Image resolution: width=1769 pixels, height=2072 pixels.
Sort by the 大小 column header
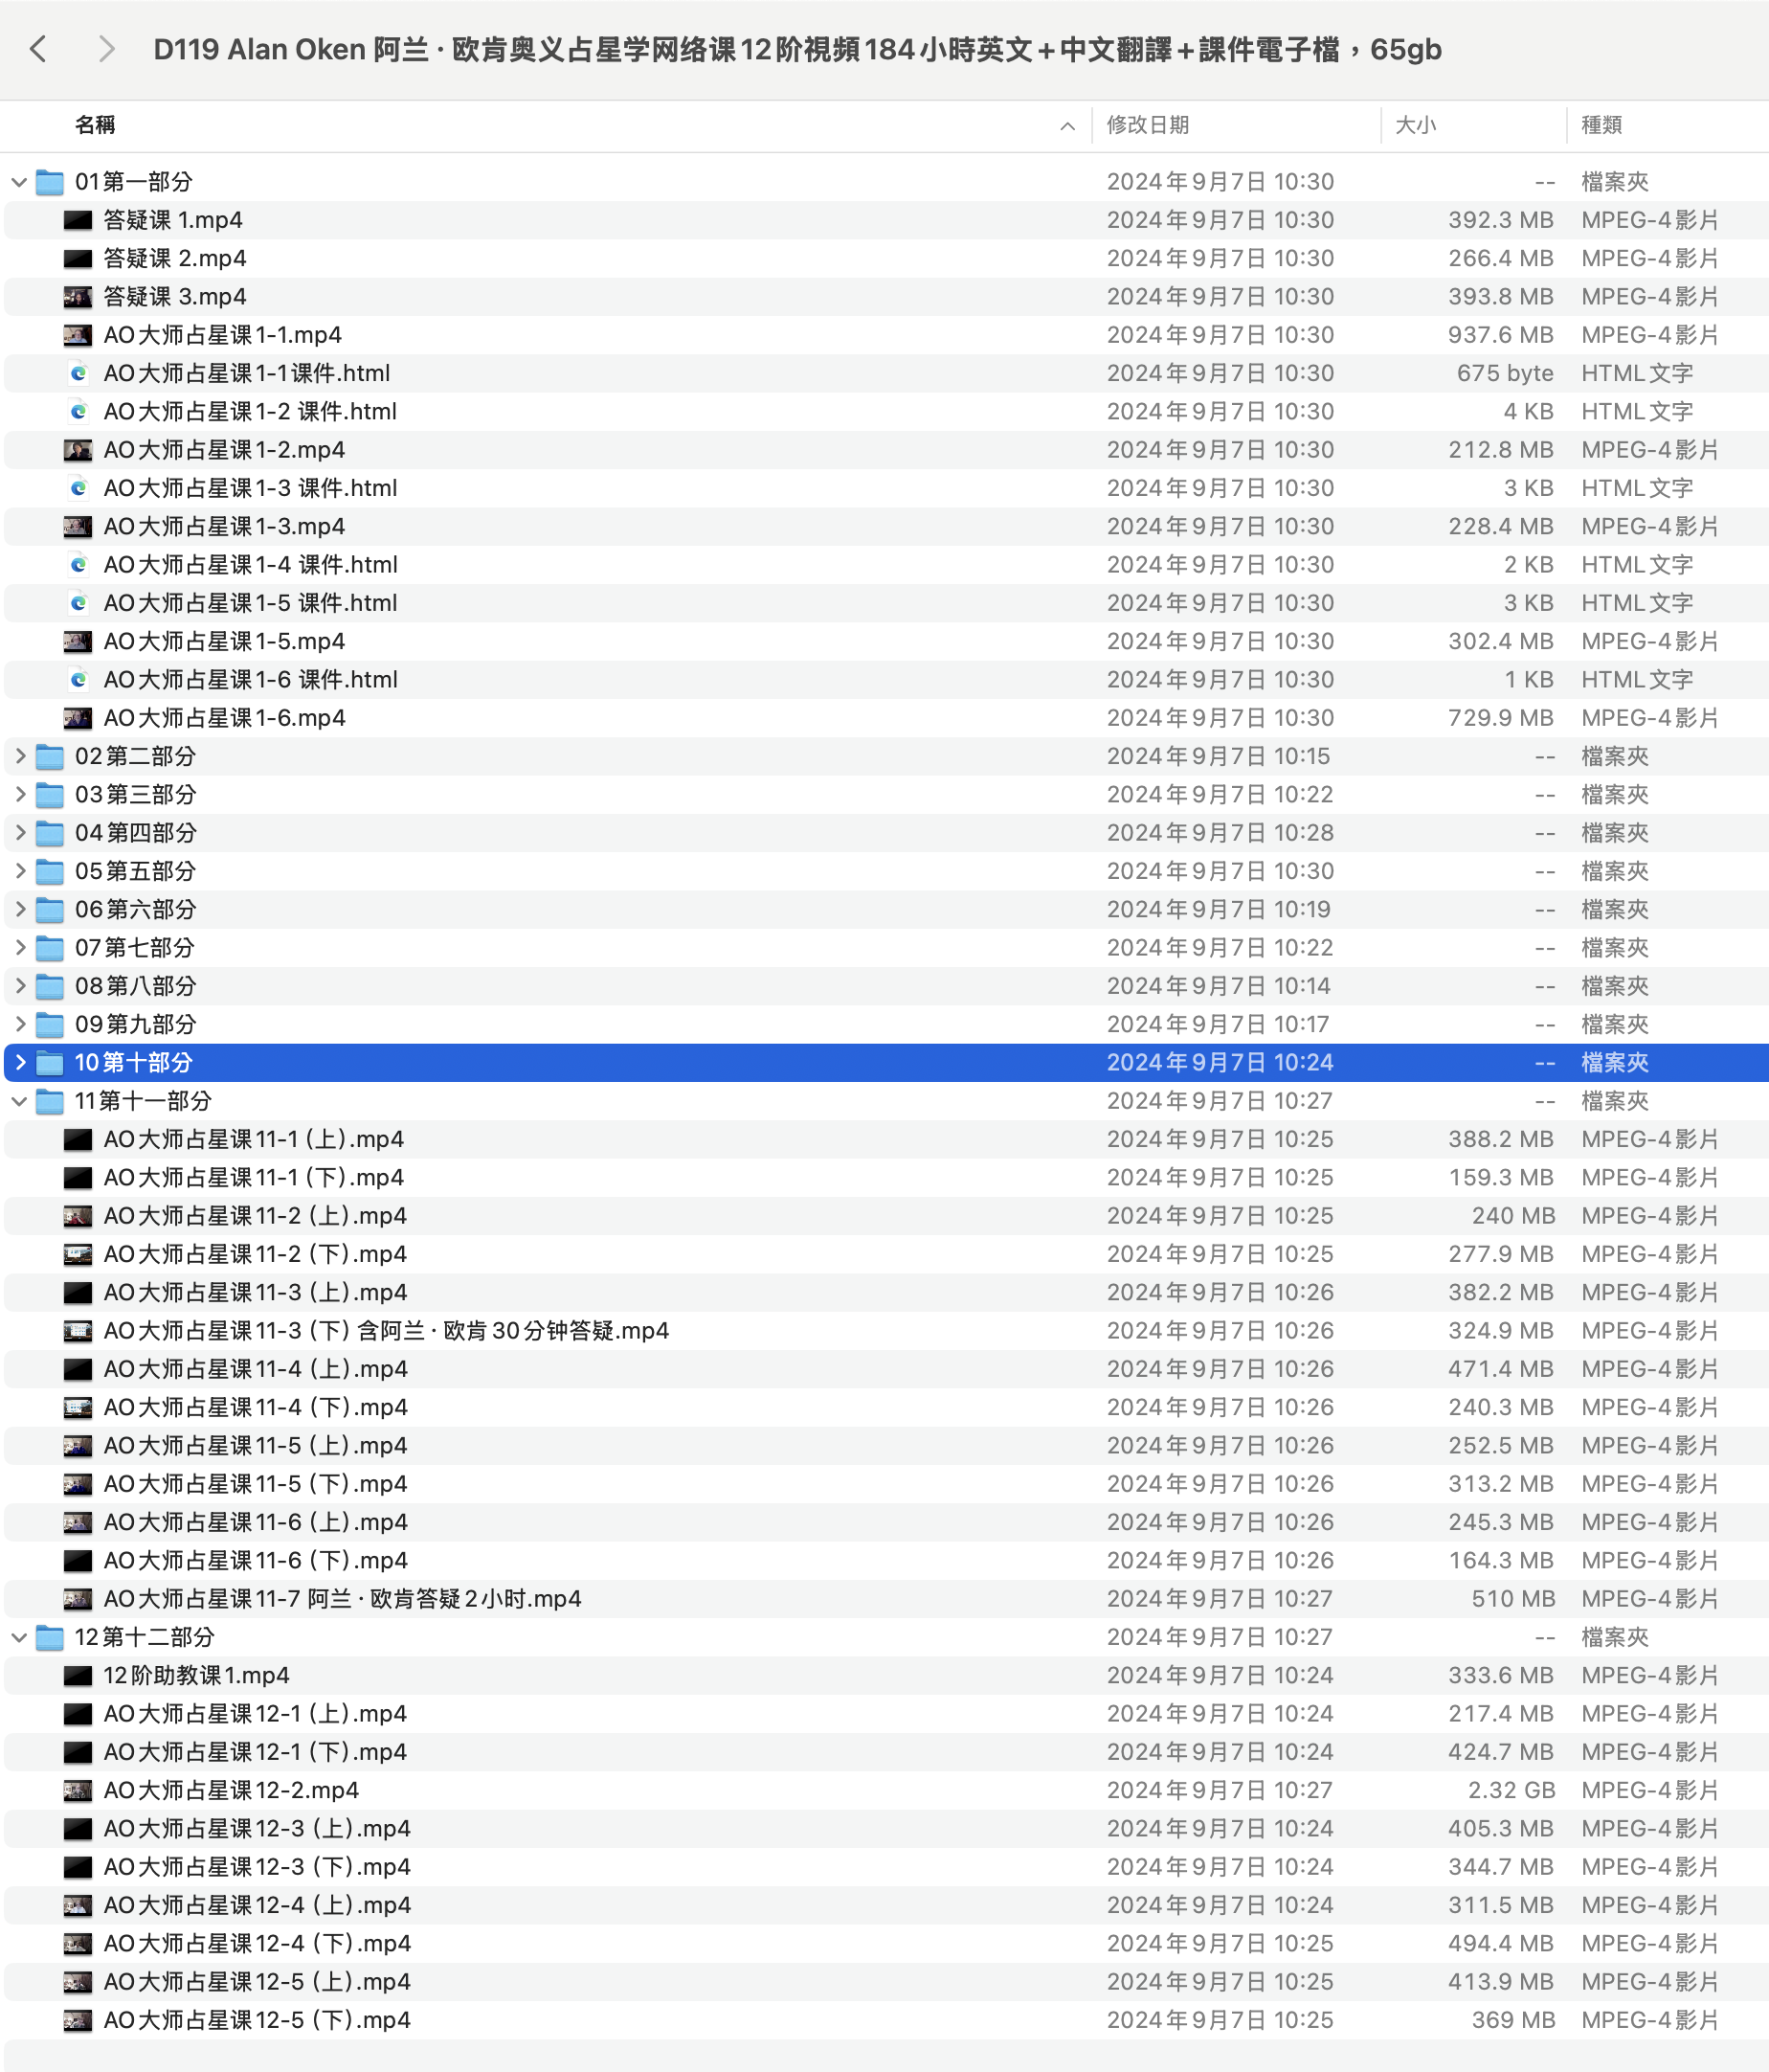1415,125
